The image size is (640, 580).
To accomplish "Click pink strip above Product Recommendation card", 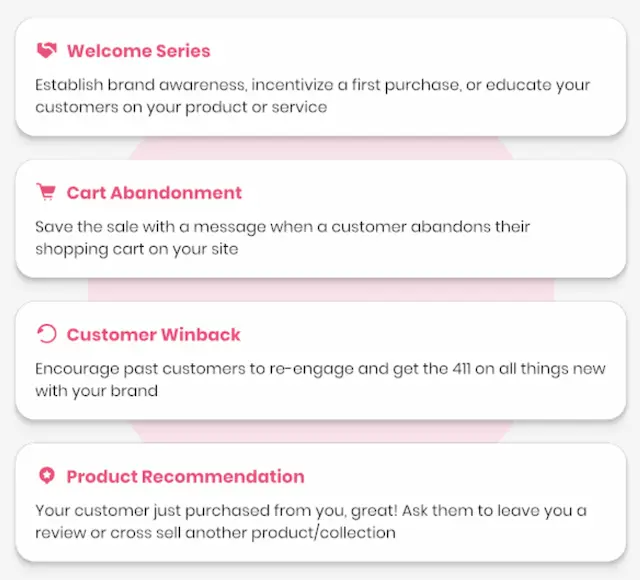I will click(321, 432).
